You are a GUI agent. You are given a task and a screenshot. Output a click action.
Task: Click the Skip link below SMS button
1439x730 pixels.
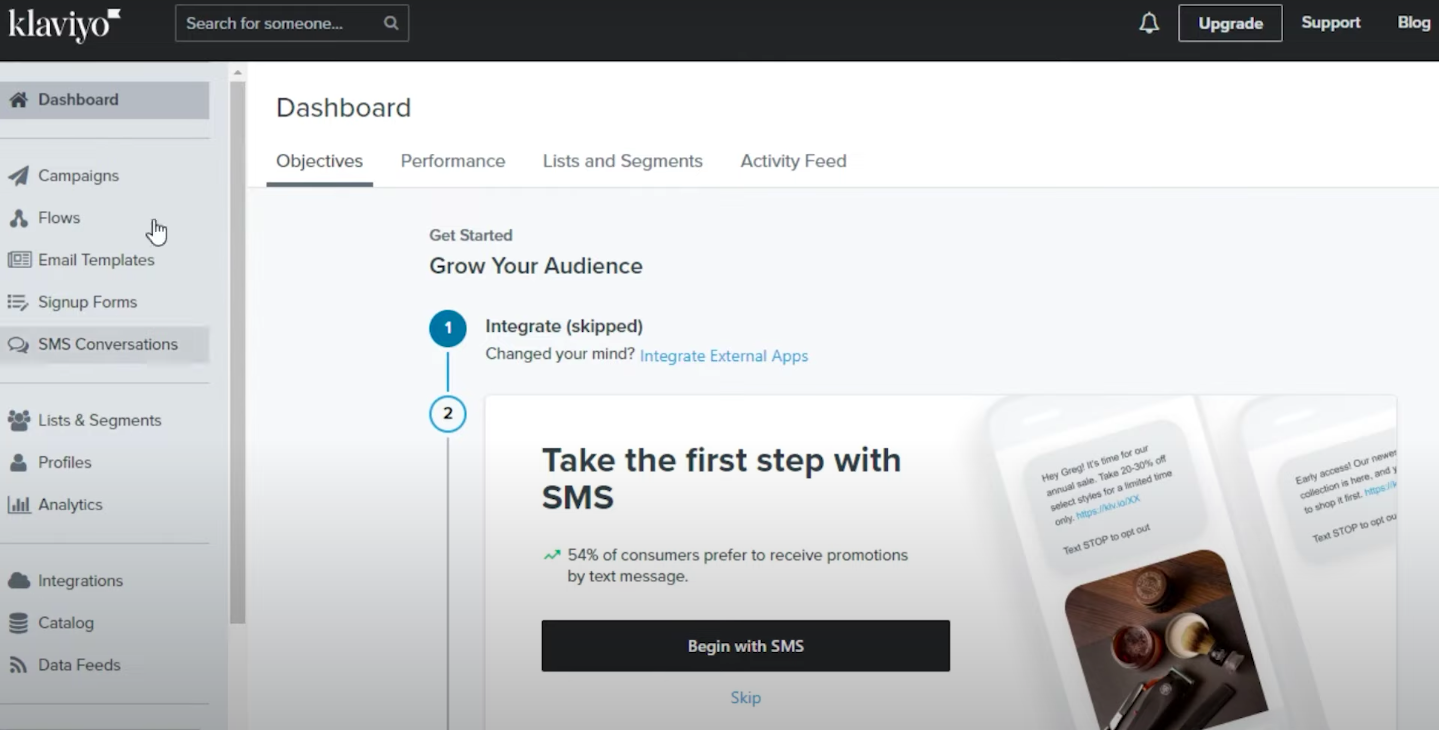click(x=745, y=698)
